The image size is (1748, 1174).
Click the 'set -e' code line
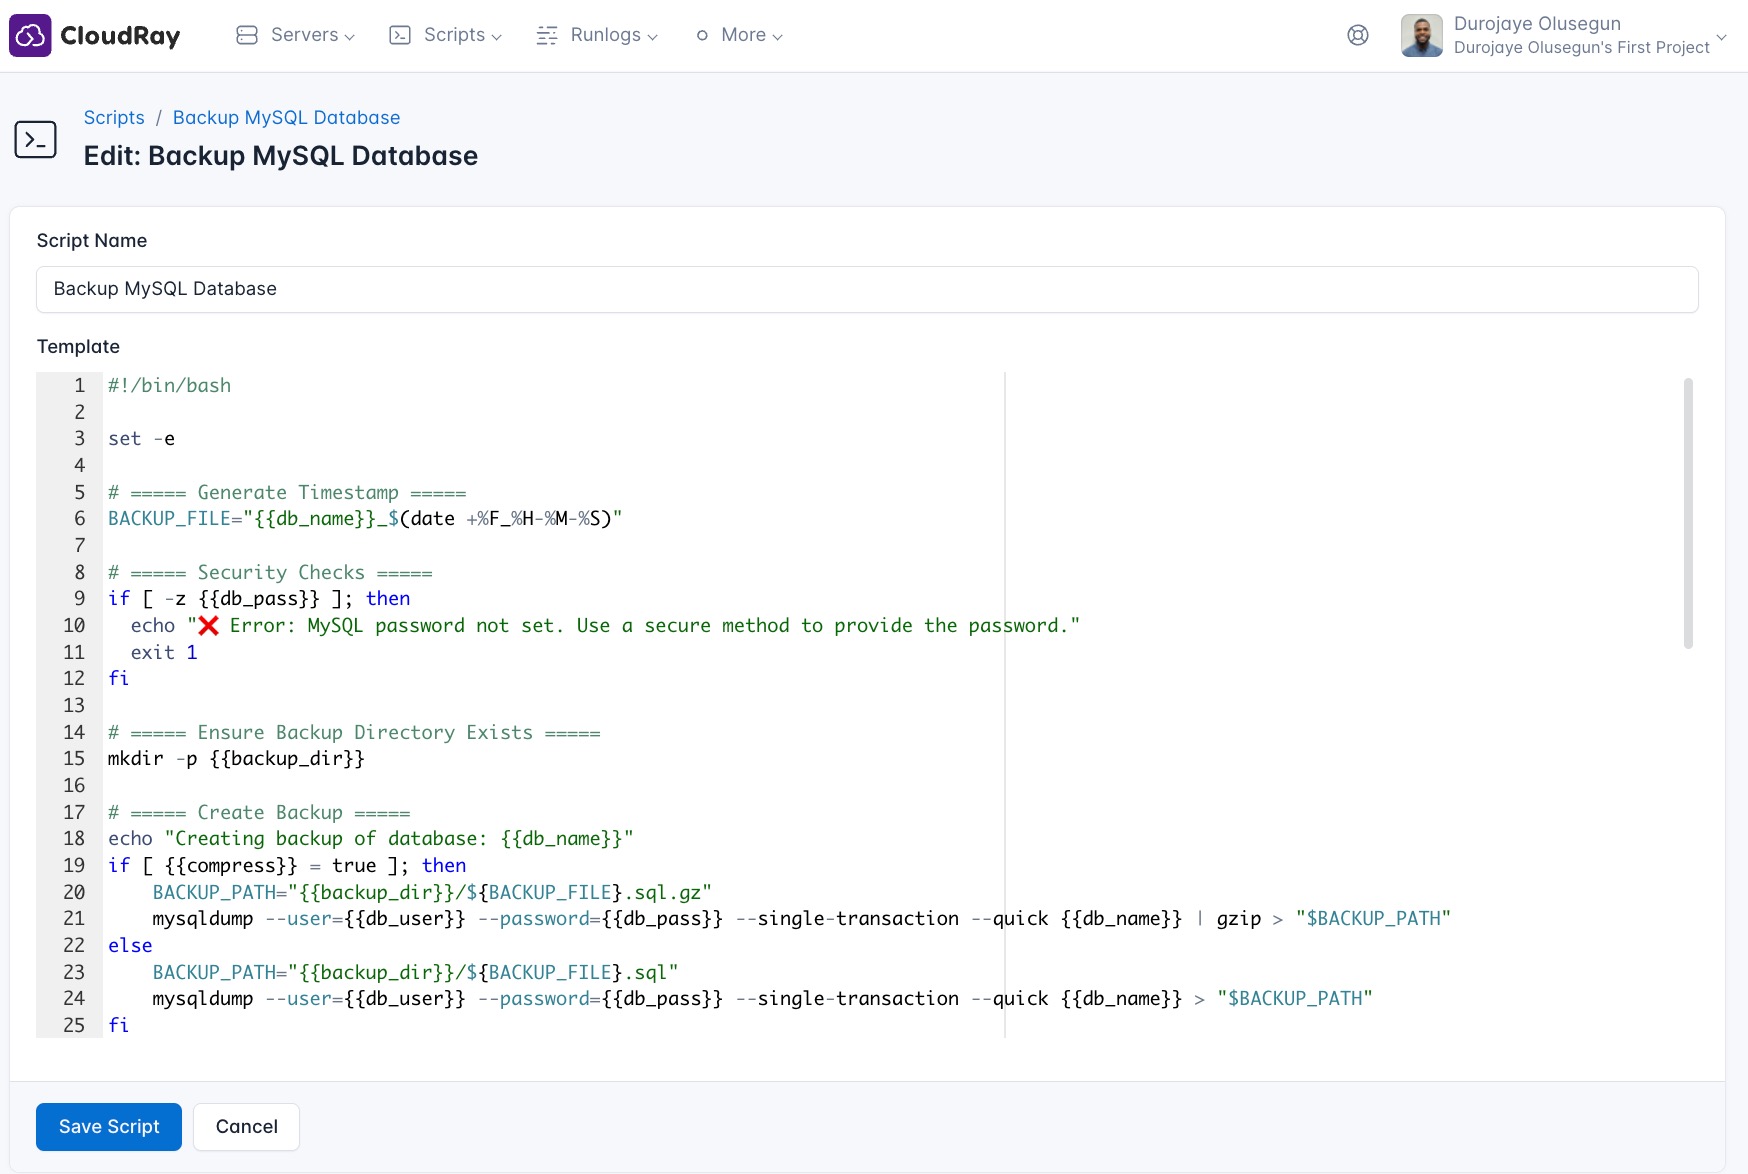[141, 438]
